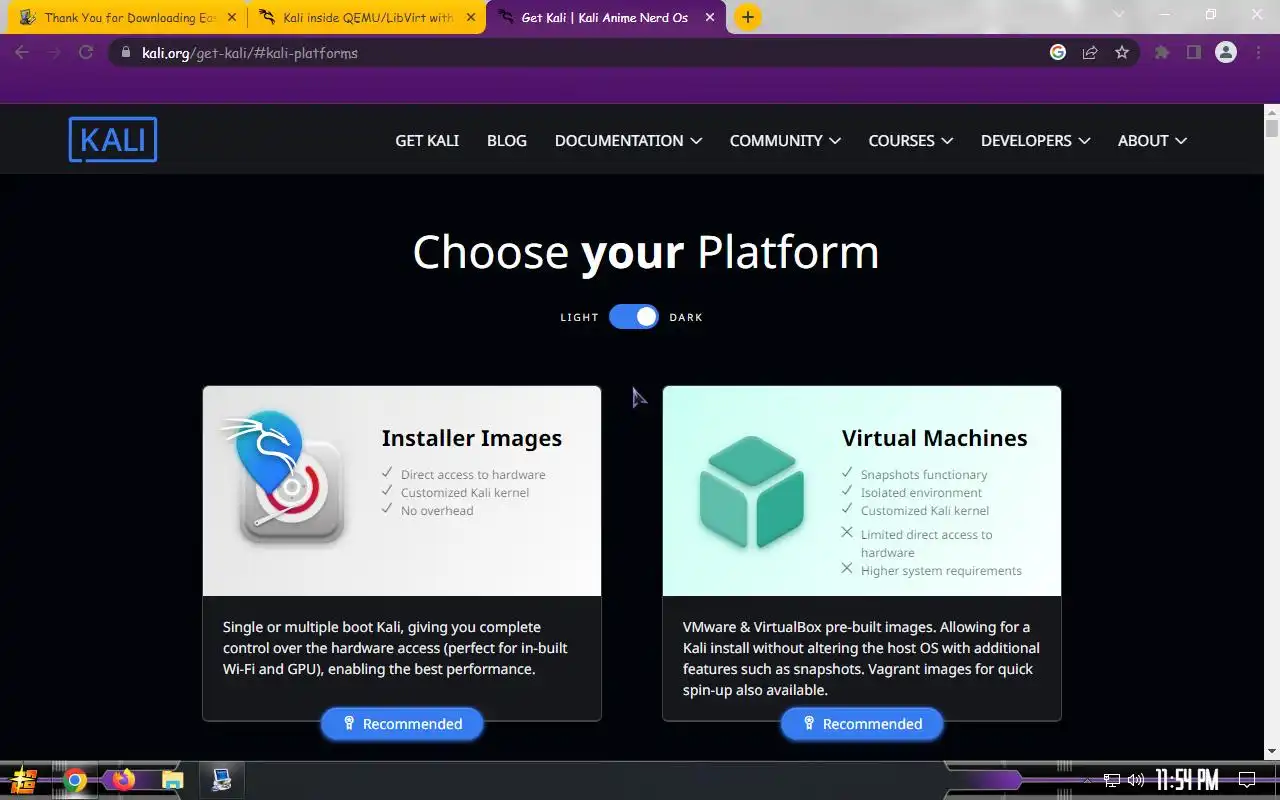
Task: Open the notification center icon
Action: pos(1247,780)
